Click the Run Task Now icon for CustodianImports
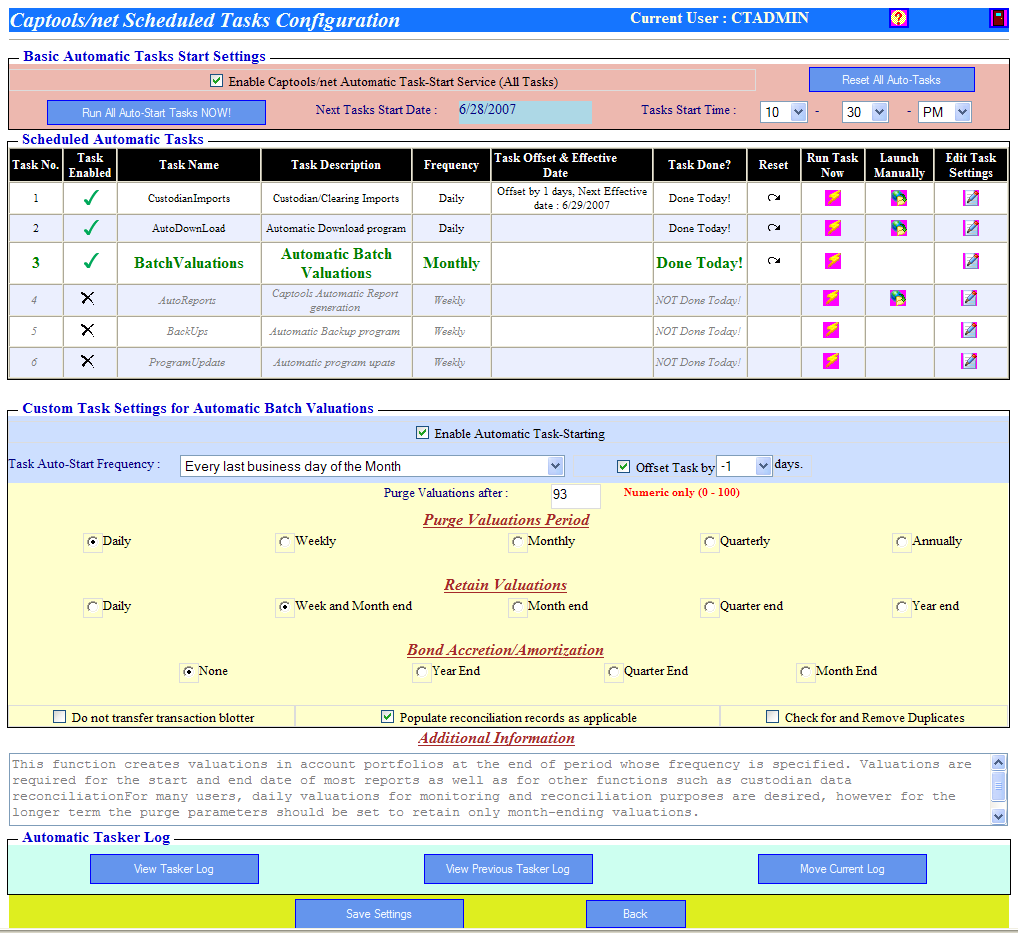 832,198
